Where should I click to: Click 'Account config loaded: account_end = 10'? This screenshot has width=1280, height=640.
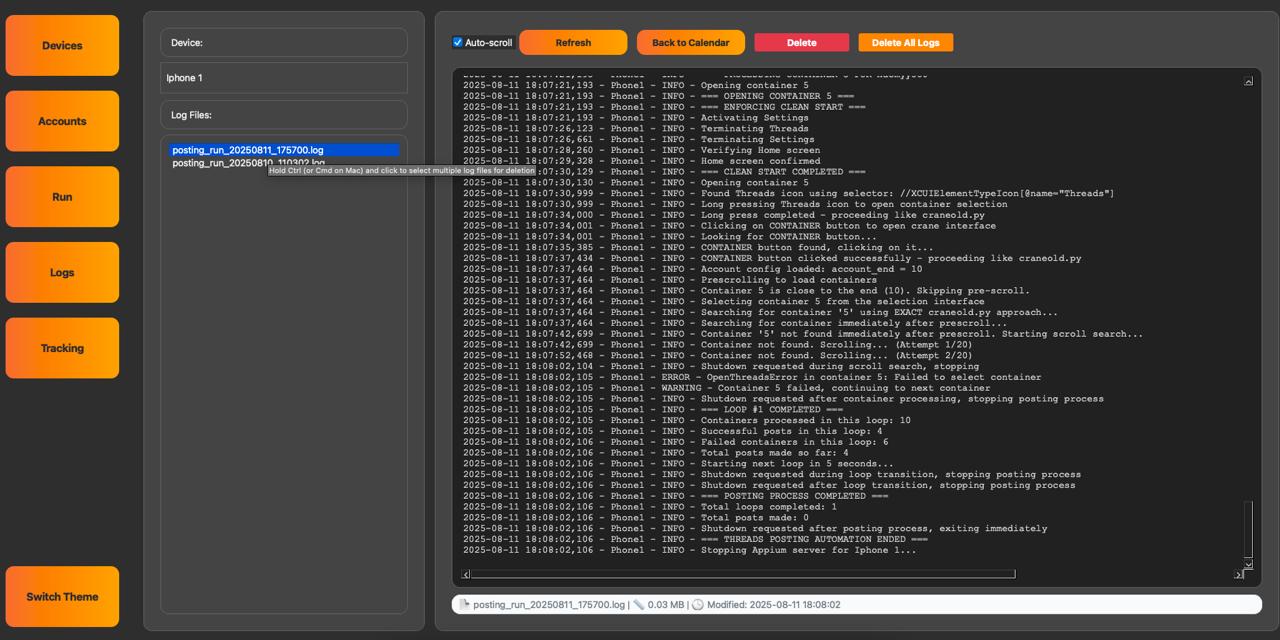point(693,269)
